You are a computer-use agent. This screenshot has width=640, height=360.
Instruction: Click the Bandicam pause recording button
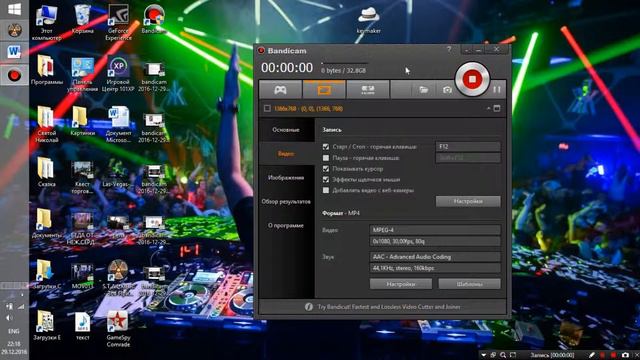497,89
